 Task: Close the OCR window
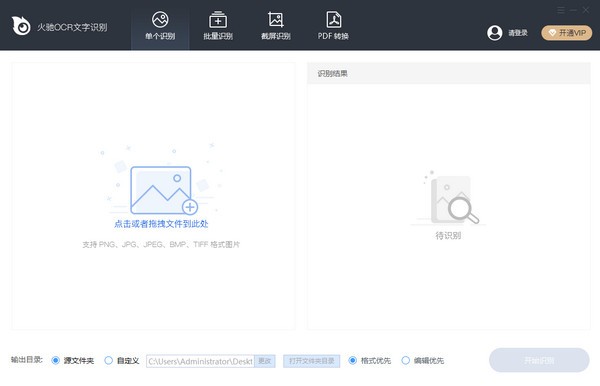pyautogui.click(x=586, y=10)
